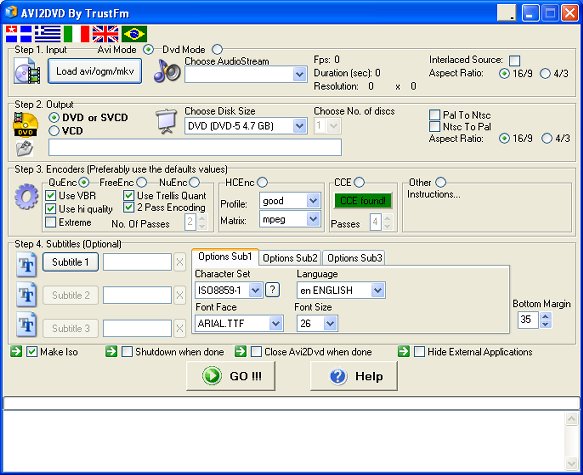
Task: Click the text icon beside Subtitle 3
Action: point(26,325)
